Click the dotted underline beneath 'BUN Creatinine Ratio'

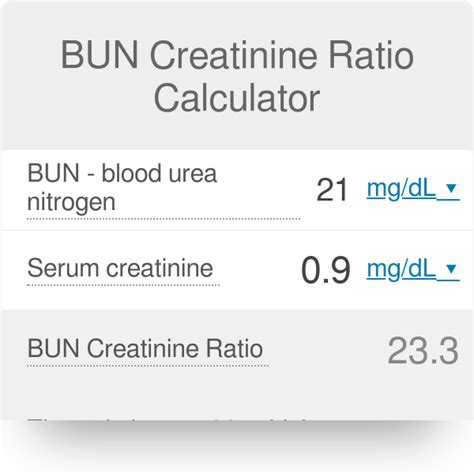[x=148, y=366]
